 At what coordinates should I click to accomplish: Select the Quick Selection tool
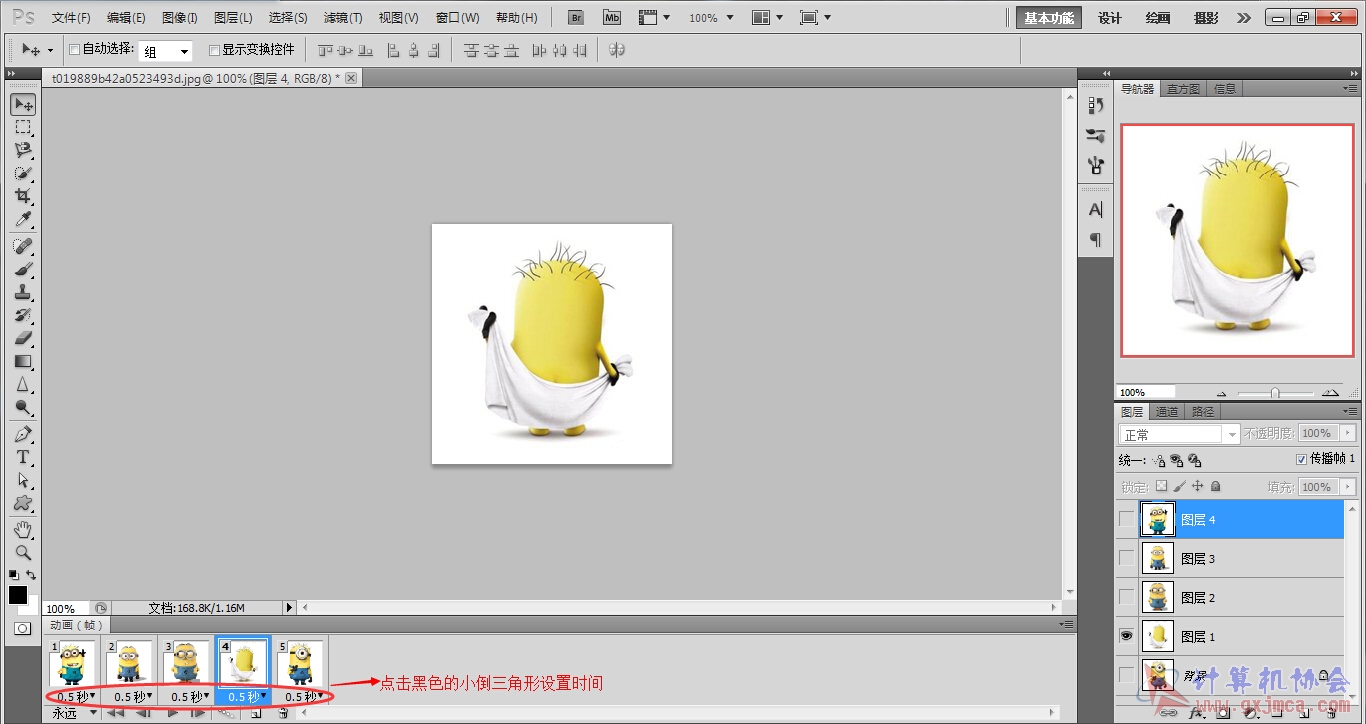click(x=23, y=173)
